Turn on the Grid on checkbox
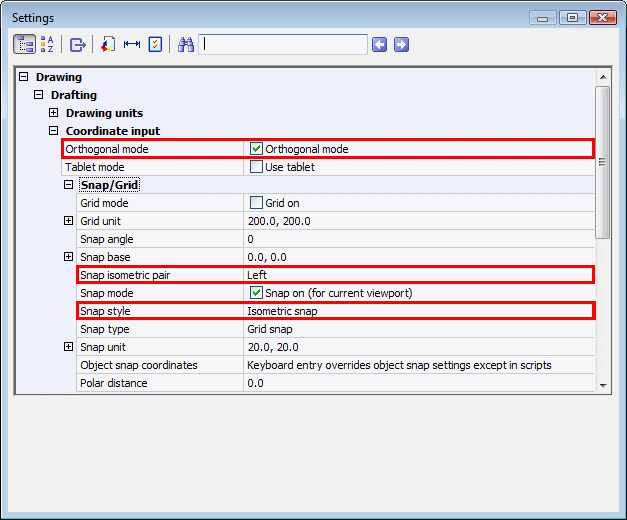Viewport: 627px width, 520px height. pos(256,203)
